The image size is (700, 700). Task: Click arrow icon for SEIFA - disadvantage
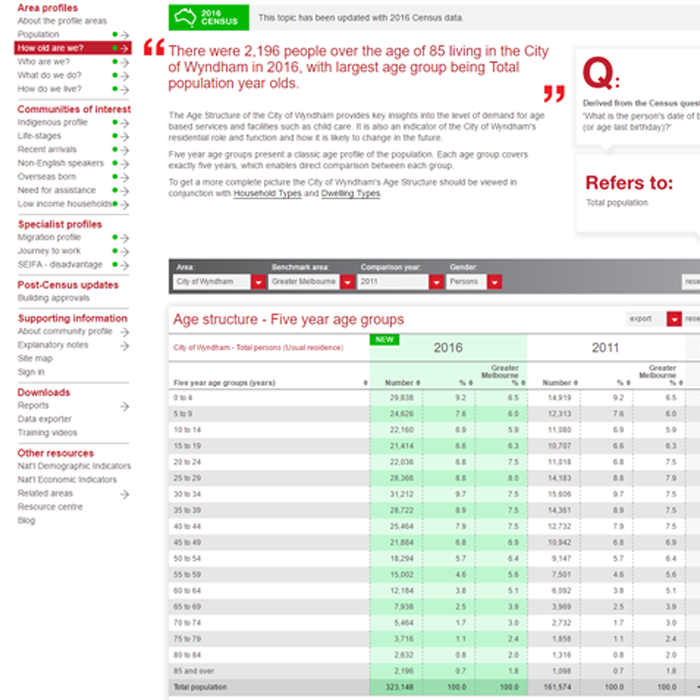125,265
